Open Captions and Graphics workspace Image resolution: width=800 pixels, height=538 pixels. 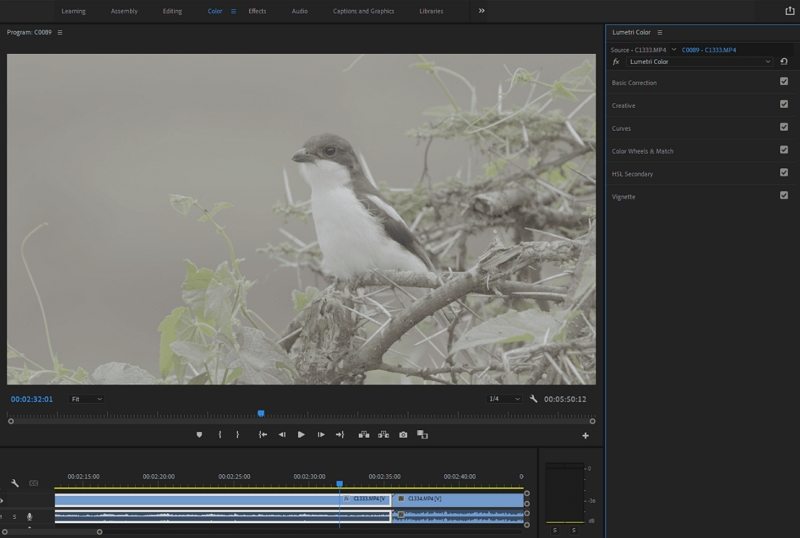pos(363,11)
